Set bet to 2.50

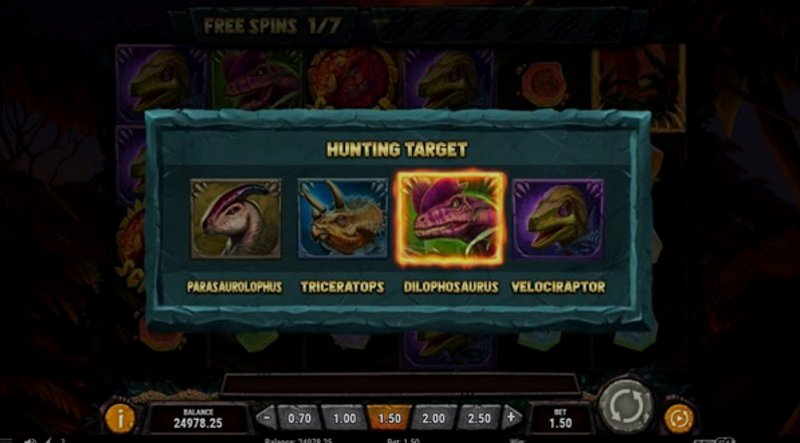479,419
